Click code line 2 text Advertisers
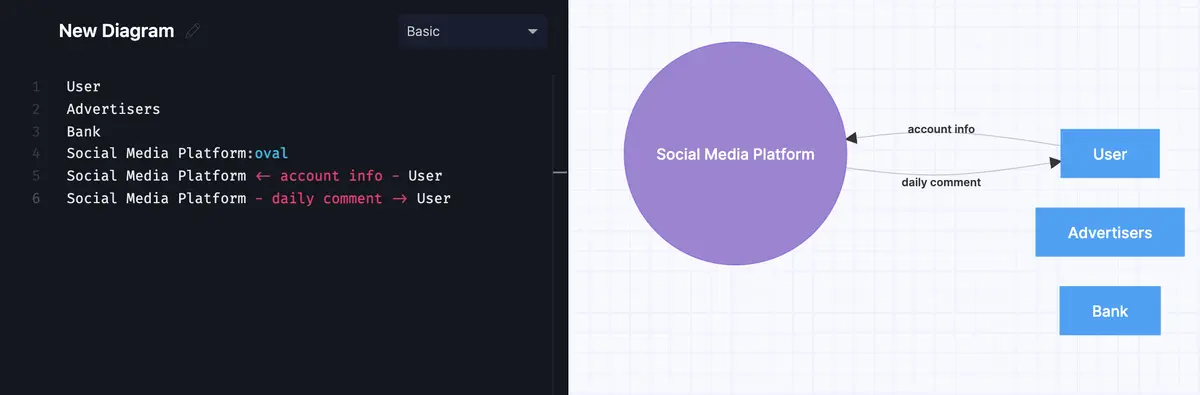This screenshot has width=1200, height=395. pyautogui.click(x=113, y=109)
